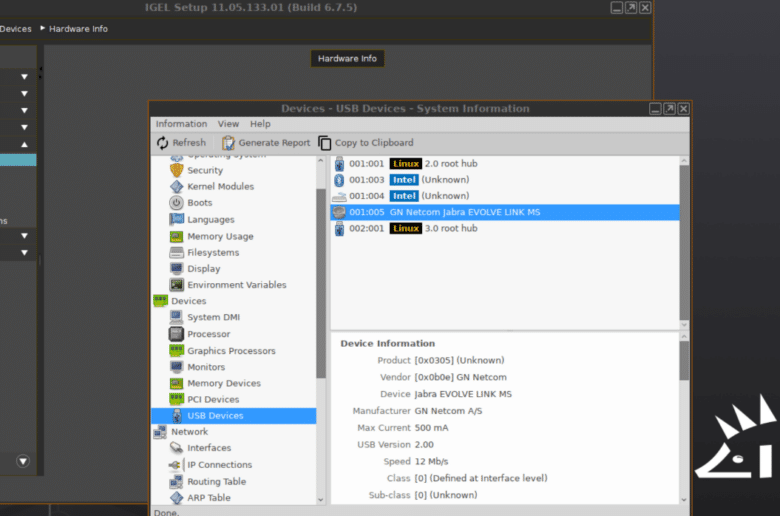Image resolution: width=780 pixels, height=516 pixels.
Task: Select the Languages flag icon
Action: point(177,219)
